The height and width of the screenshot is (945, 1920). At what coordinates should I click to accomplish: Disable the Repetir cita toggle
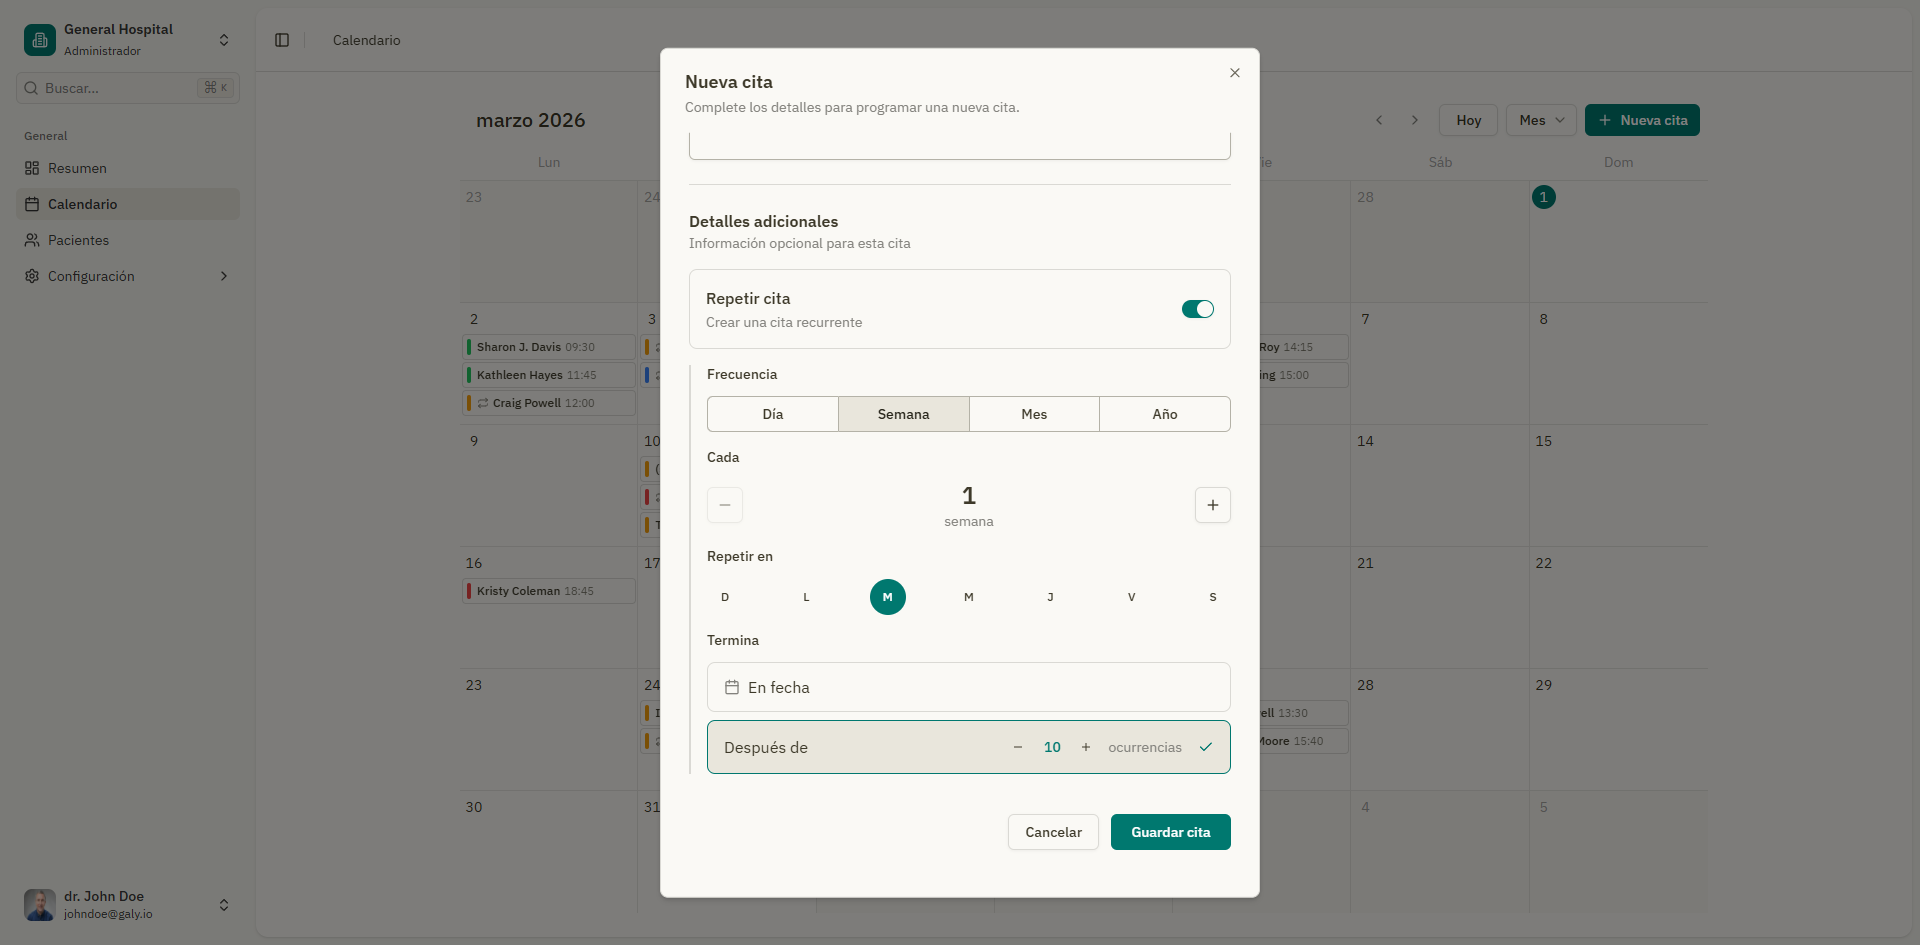point(1196,309)
